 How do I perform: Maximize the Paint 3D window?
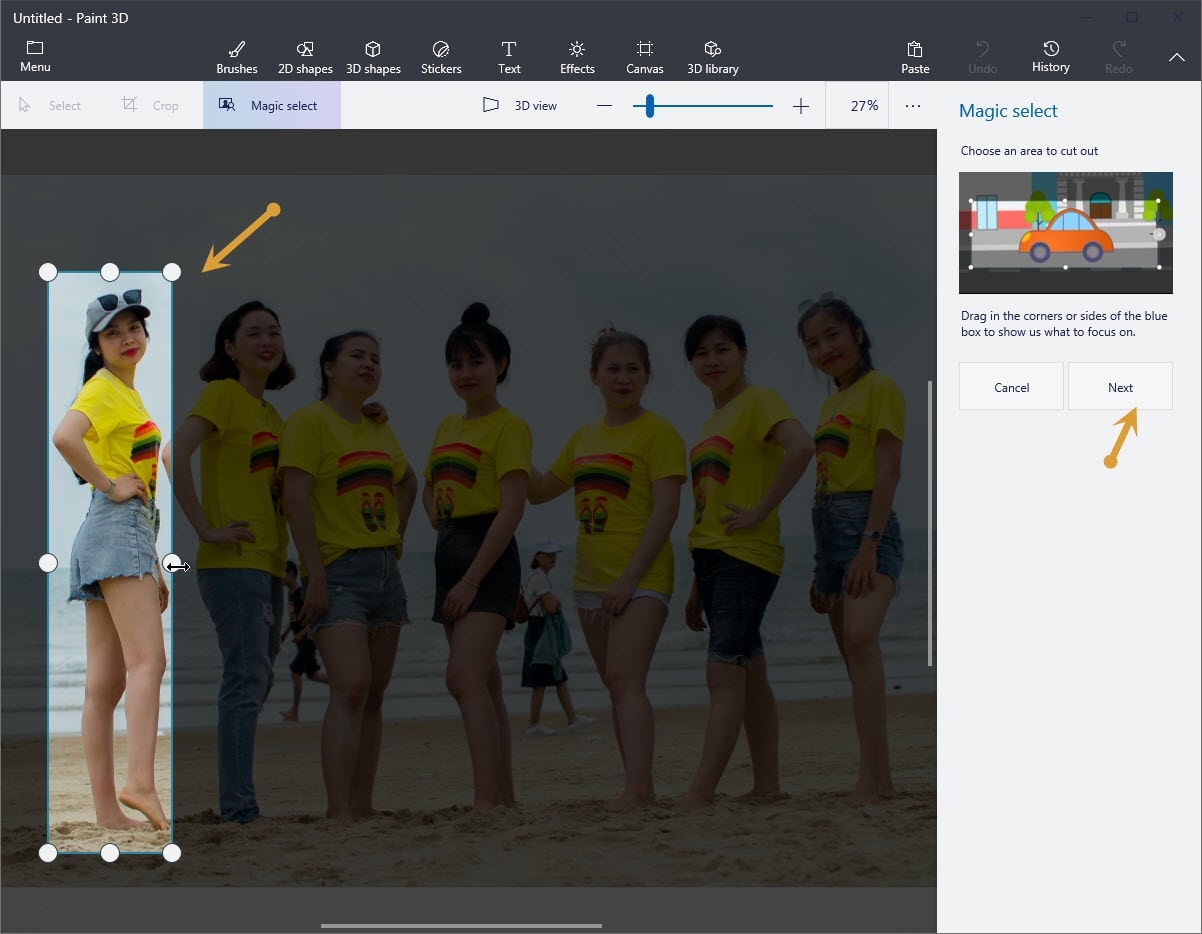tap(1132, 17)
